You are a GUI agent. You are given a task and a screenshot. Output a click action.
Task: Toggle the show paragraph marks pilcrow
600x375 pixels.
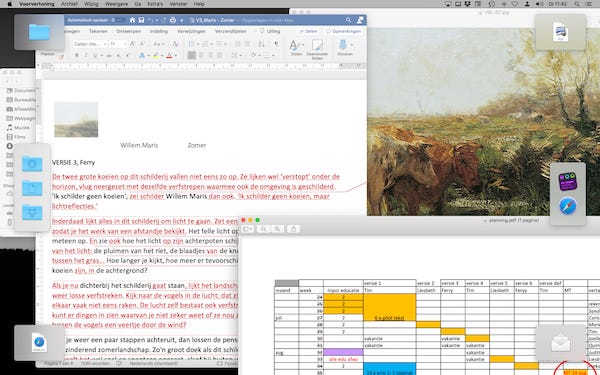click(x=276, y=44)
